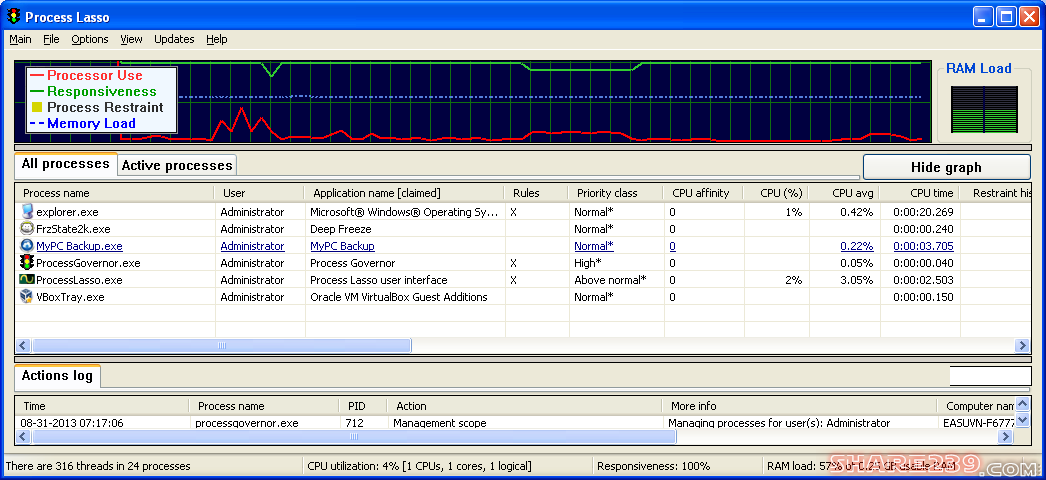The width and height of the screenshot is (1046, 480).
Task: Sort by Process name column header
Action: (x=115, y=193)
